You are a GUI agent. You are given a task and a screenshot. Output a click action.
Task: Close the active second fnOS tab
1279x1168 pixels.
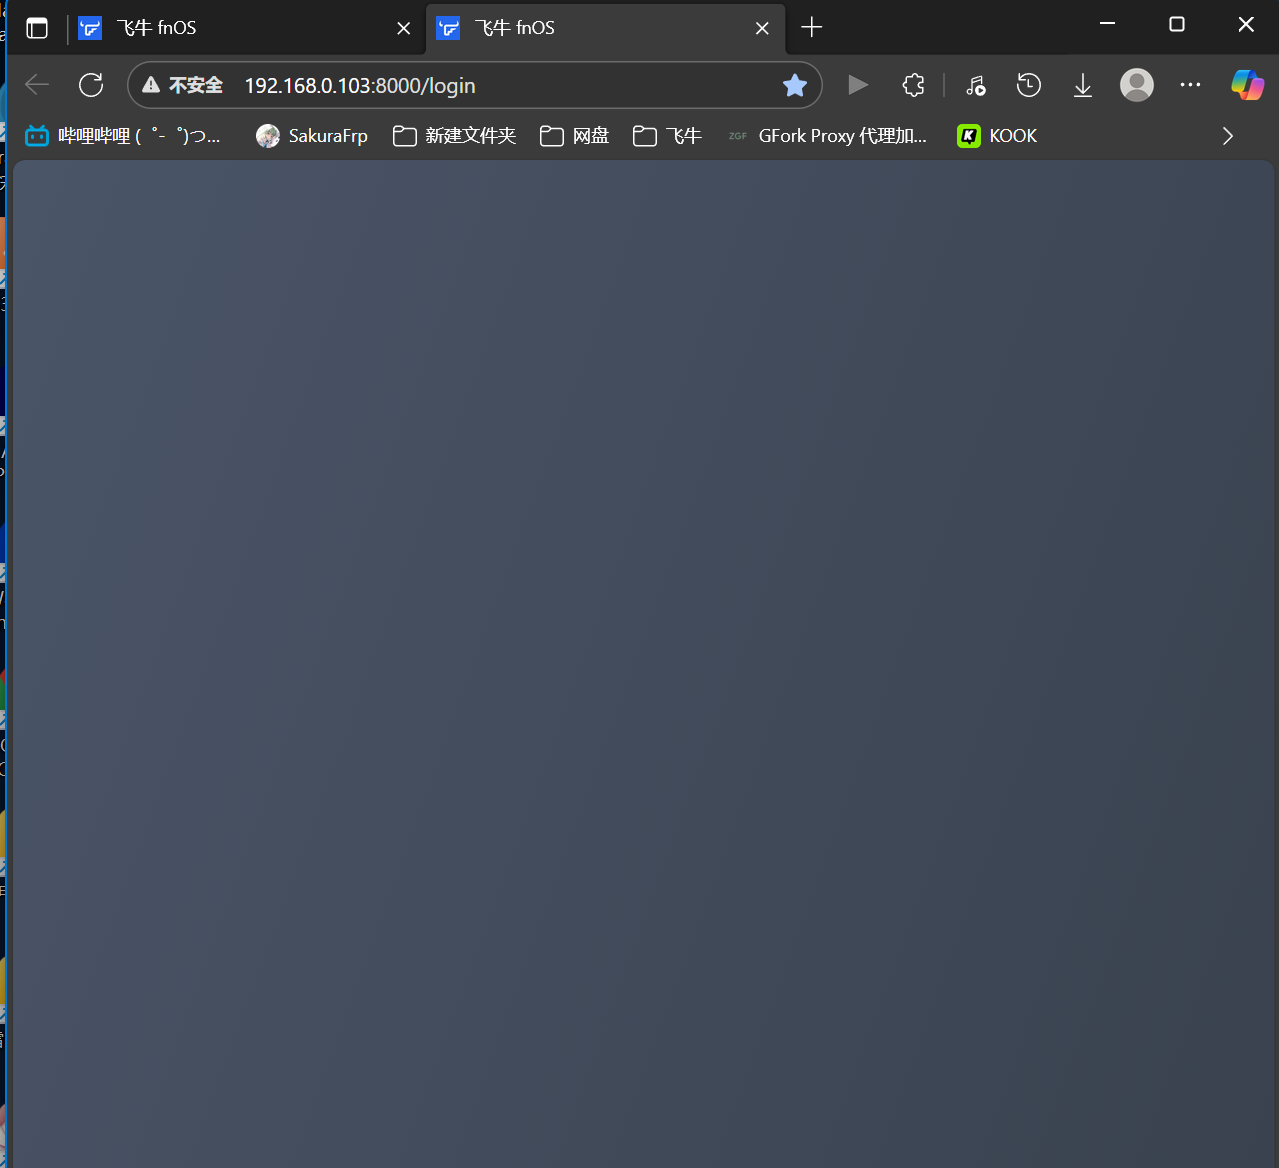pyautogui.click(x=762, y=28)
